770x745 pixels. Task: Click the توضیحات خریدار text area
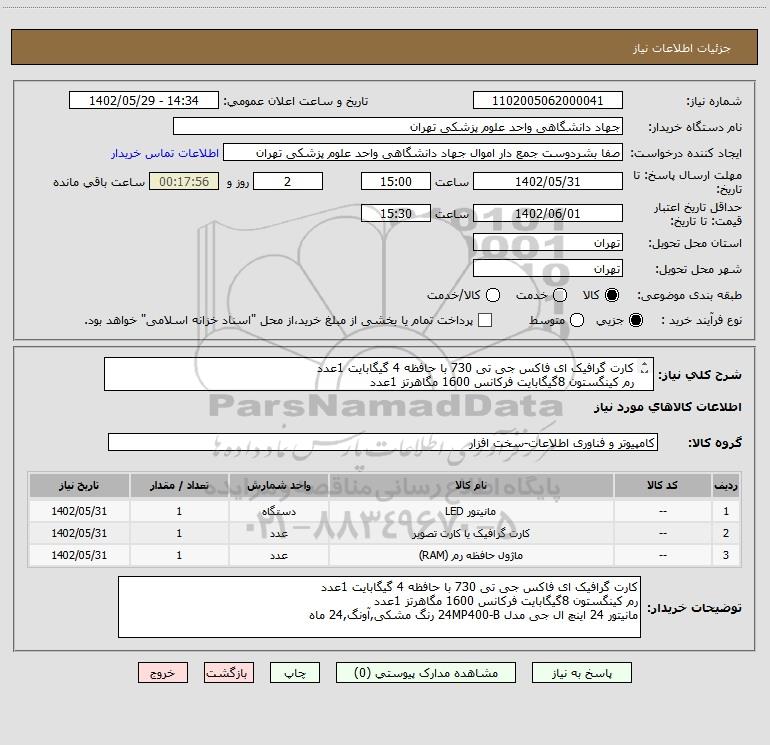click(379, 607)
